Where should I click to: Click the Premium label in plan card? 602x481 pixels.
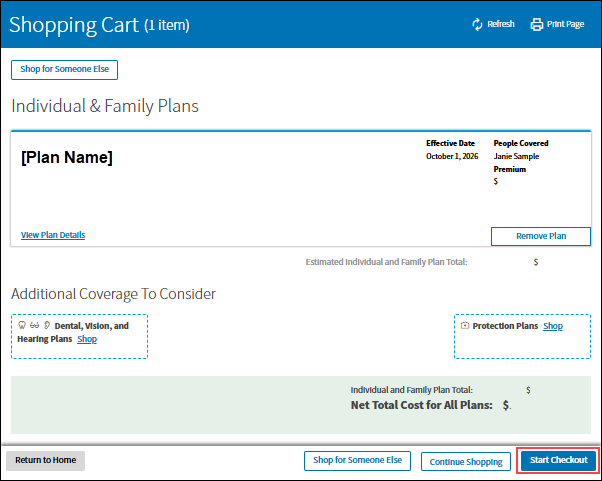click(x=509, y=169)
